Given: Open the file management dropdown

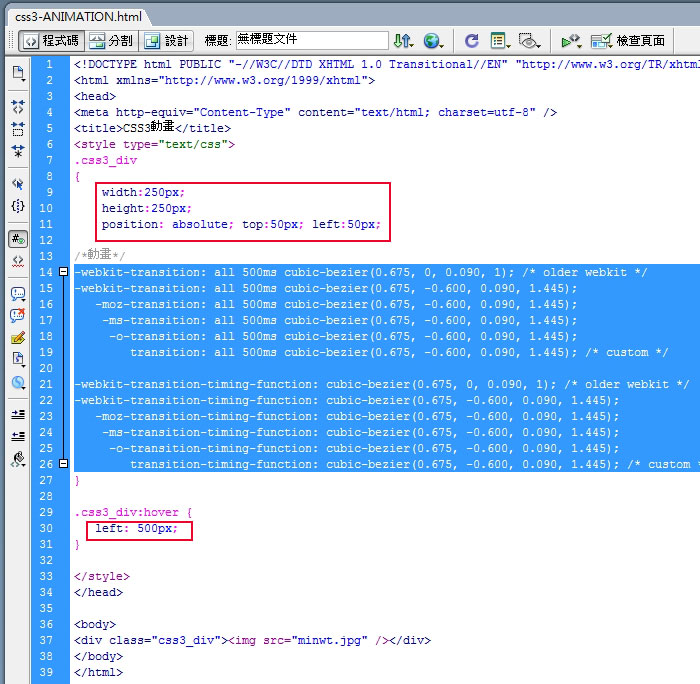Looking at the screenshot, I should pos(403,41).
